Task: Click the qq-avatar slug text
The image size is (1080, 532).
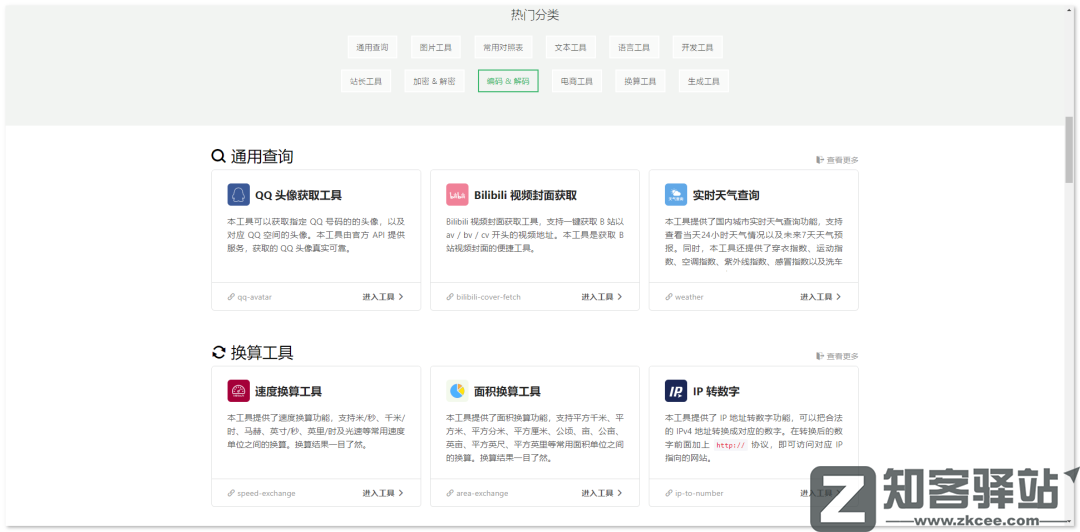Action: [254, 297]
